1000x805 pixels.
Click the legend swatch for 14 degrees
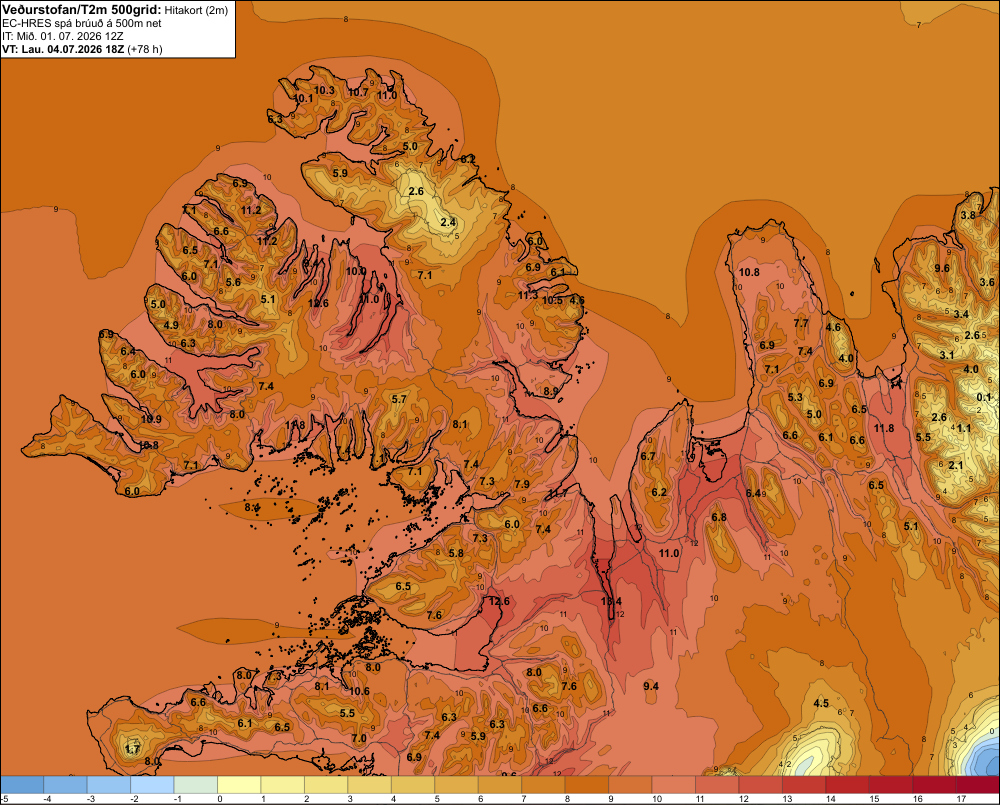848,785
